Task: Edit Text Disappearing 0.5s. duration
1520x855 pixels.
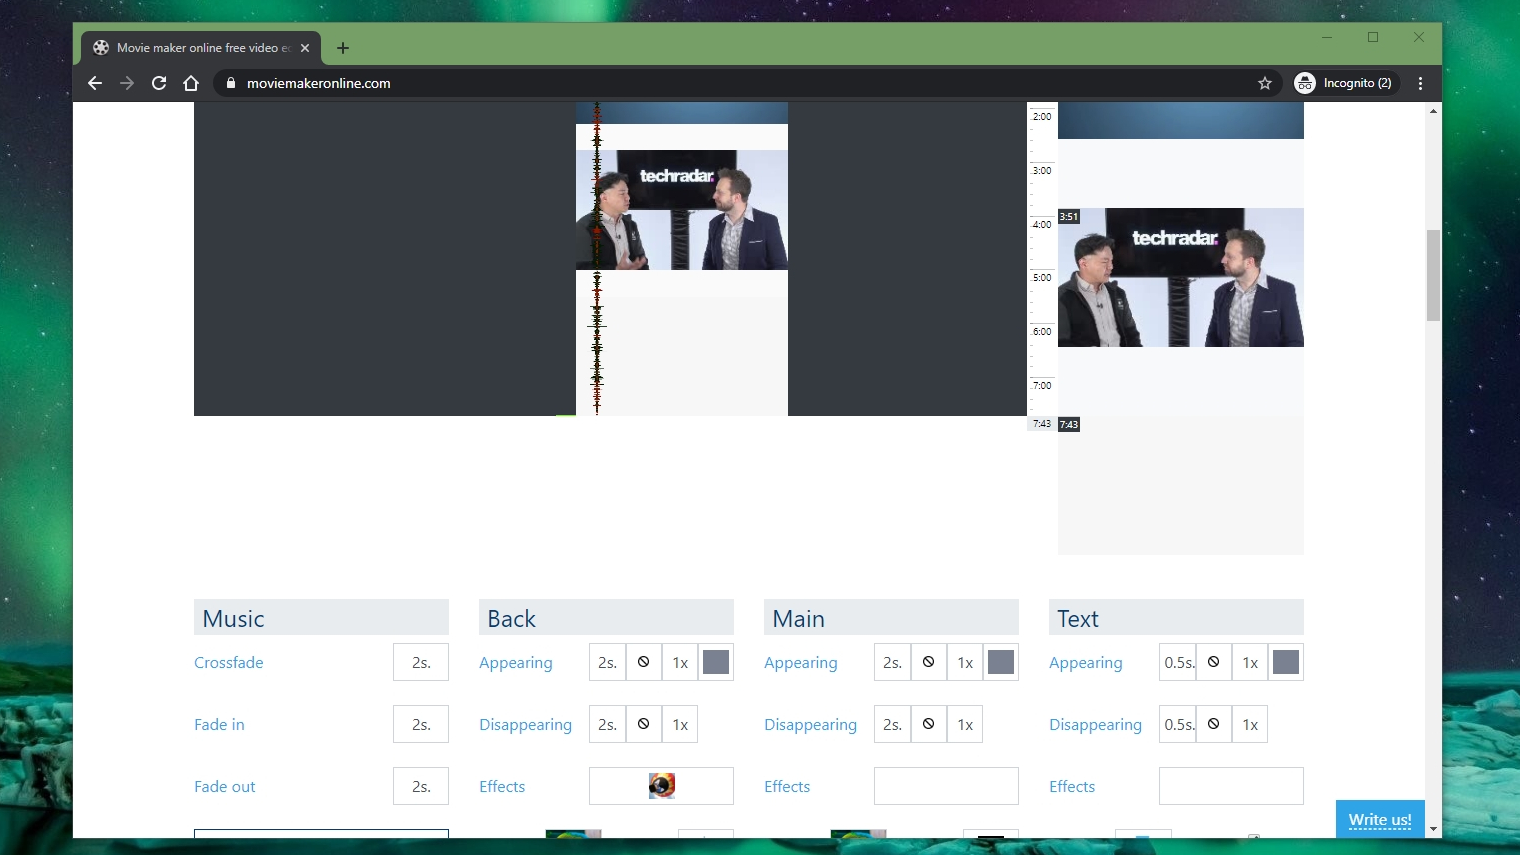Action: tap(1178, 724)
